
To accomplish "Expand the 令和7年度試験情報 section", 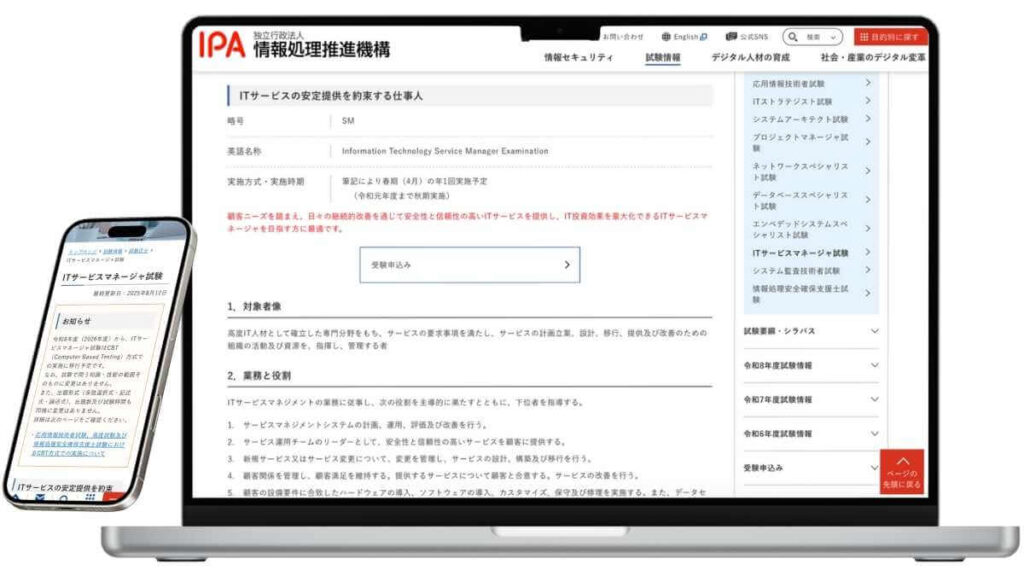I will click(x=874, y=399).
